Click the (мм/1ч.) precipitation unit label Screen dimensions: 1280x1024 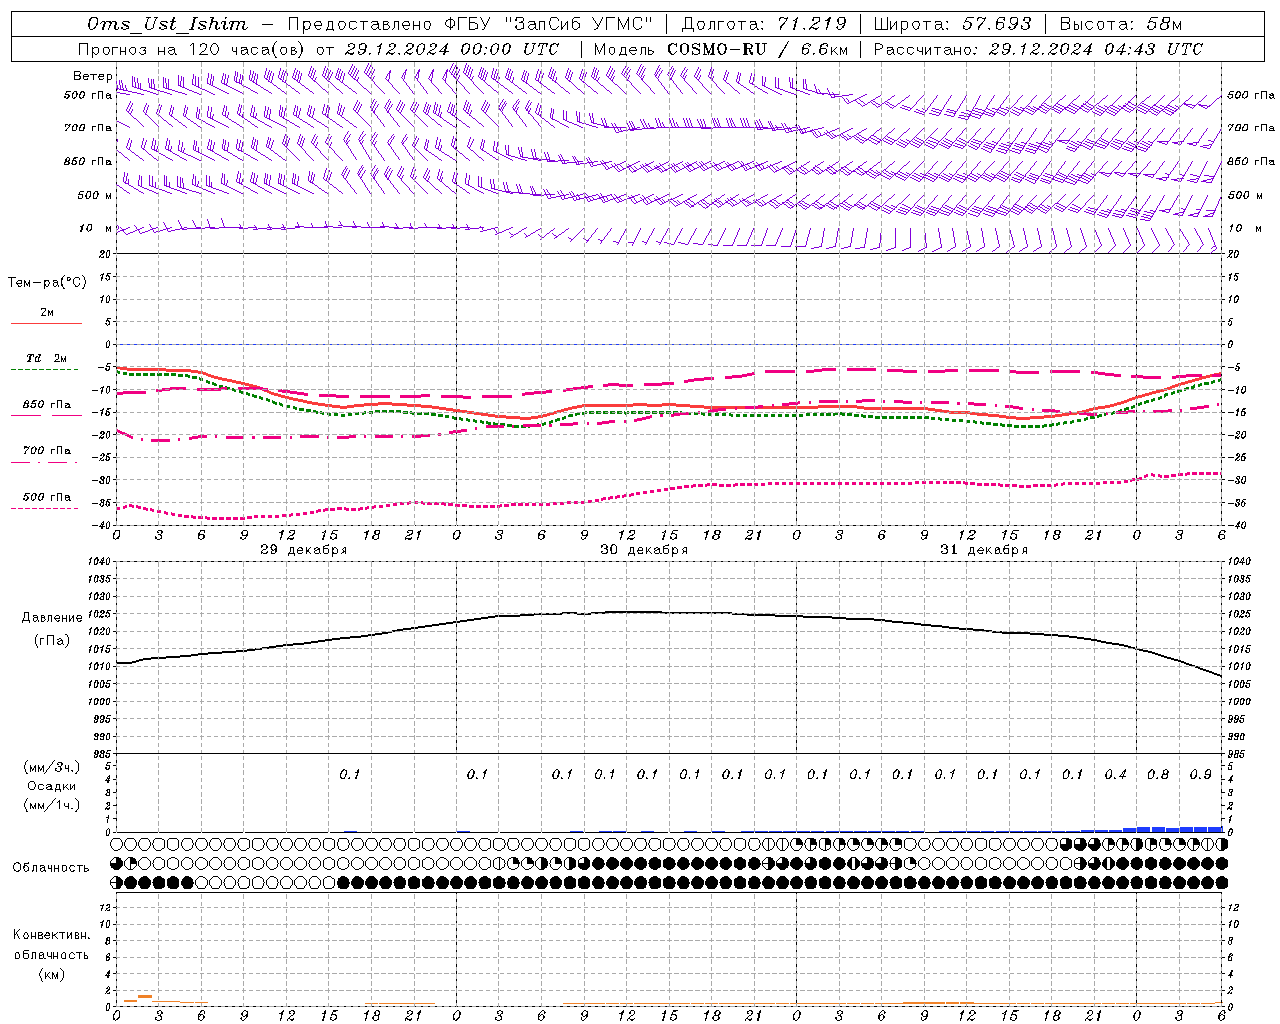(52, 805)
